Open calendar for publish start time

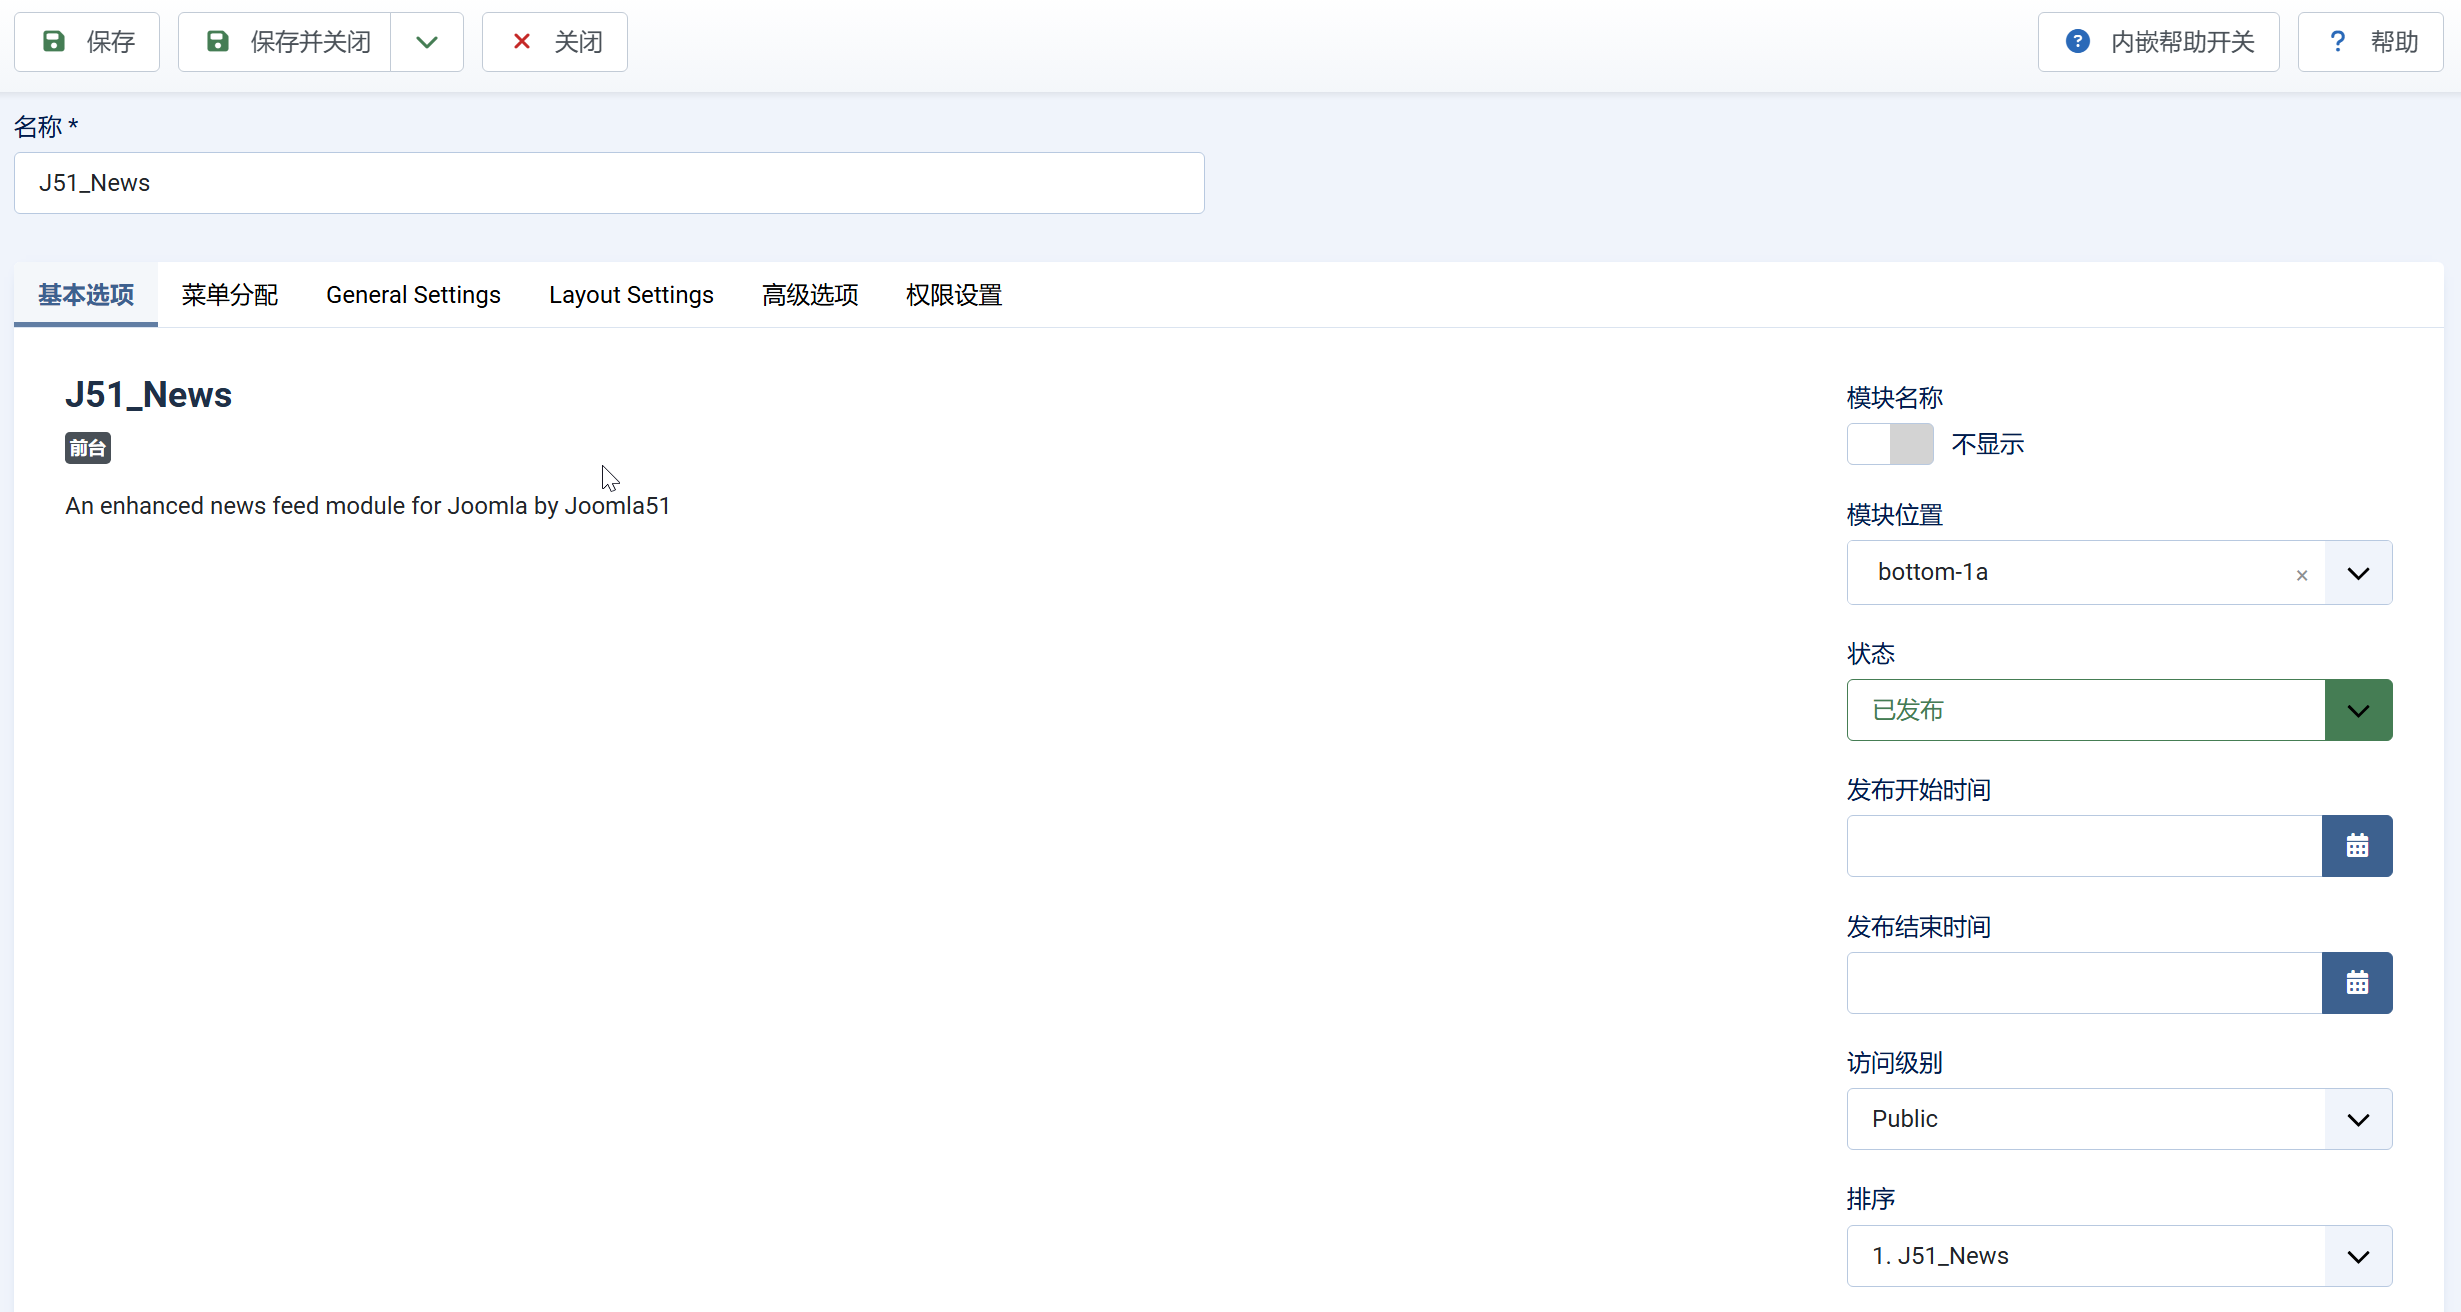pos(2357,846)
